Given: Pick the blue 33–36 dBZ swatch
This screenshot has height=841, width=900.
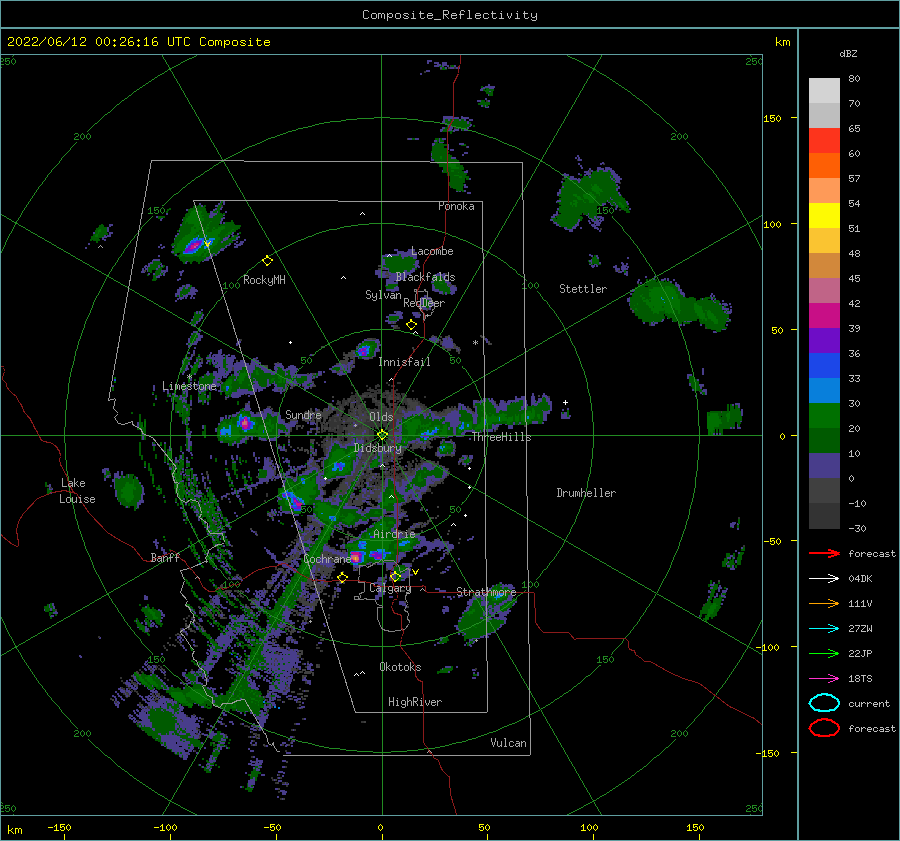Looking at the screenshot, I should (824, 366).
